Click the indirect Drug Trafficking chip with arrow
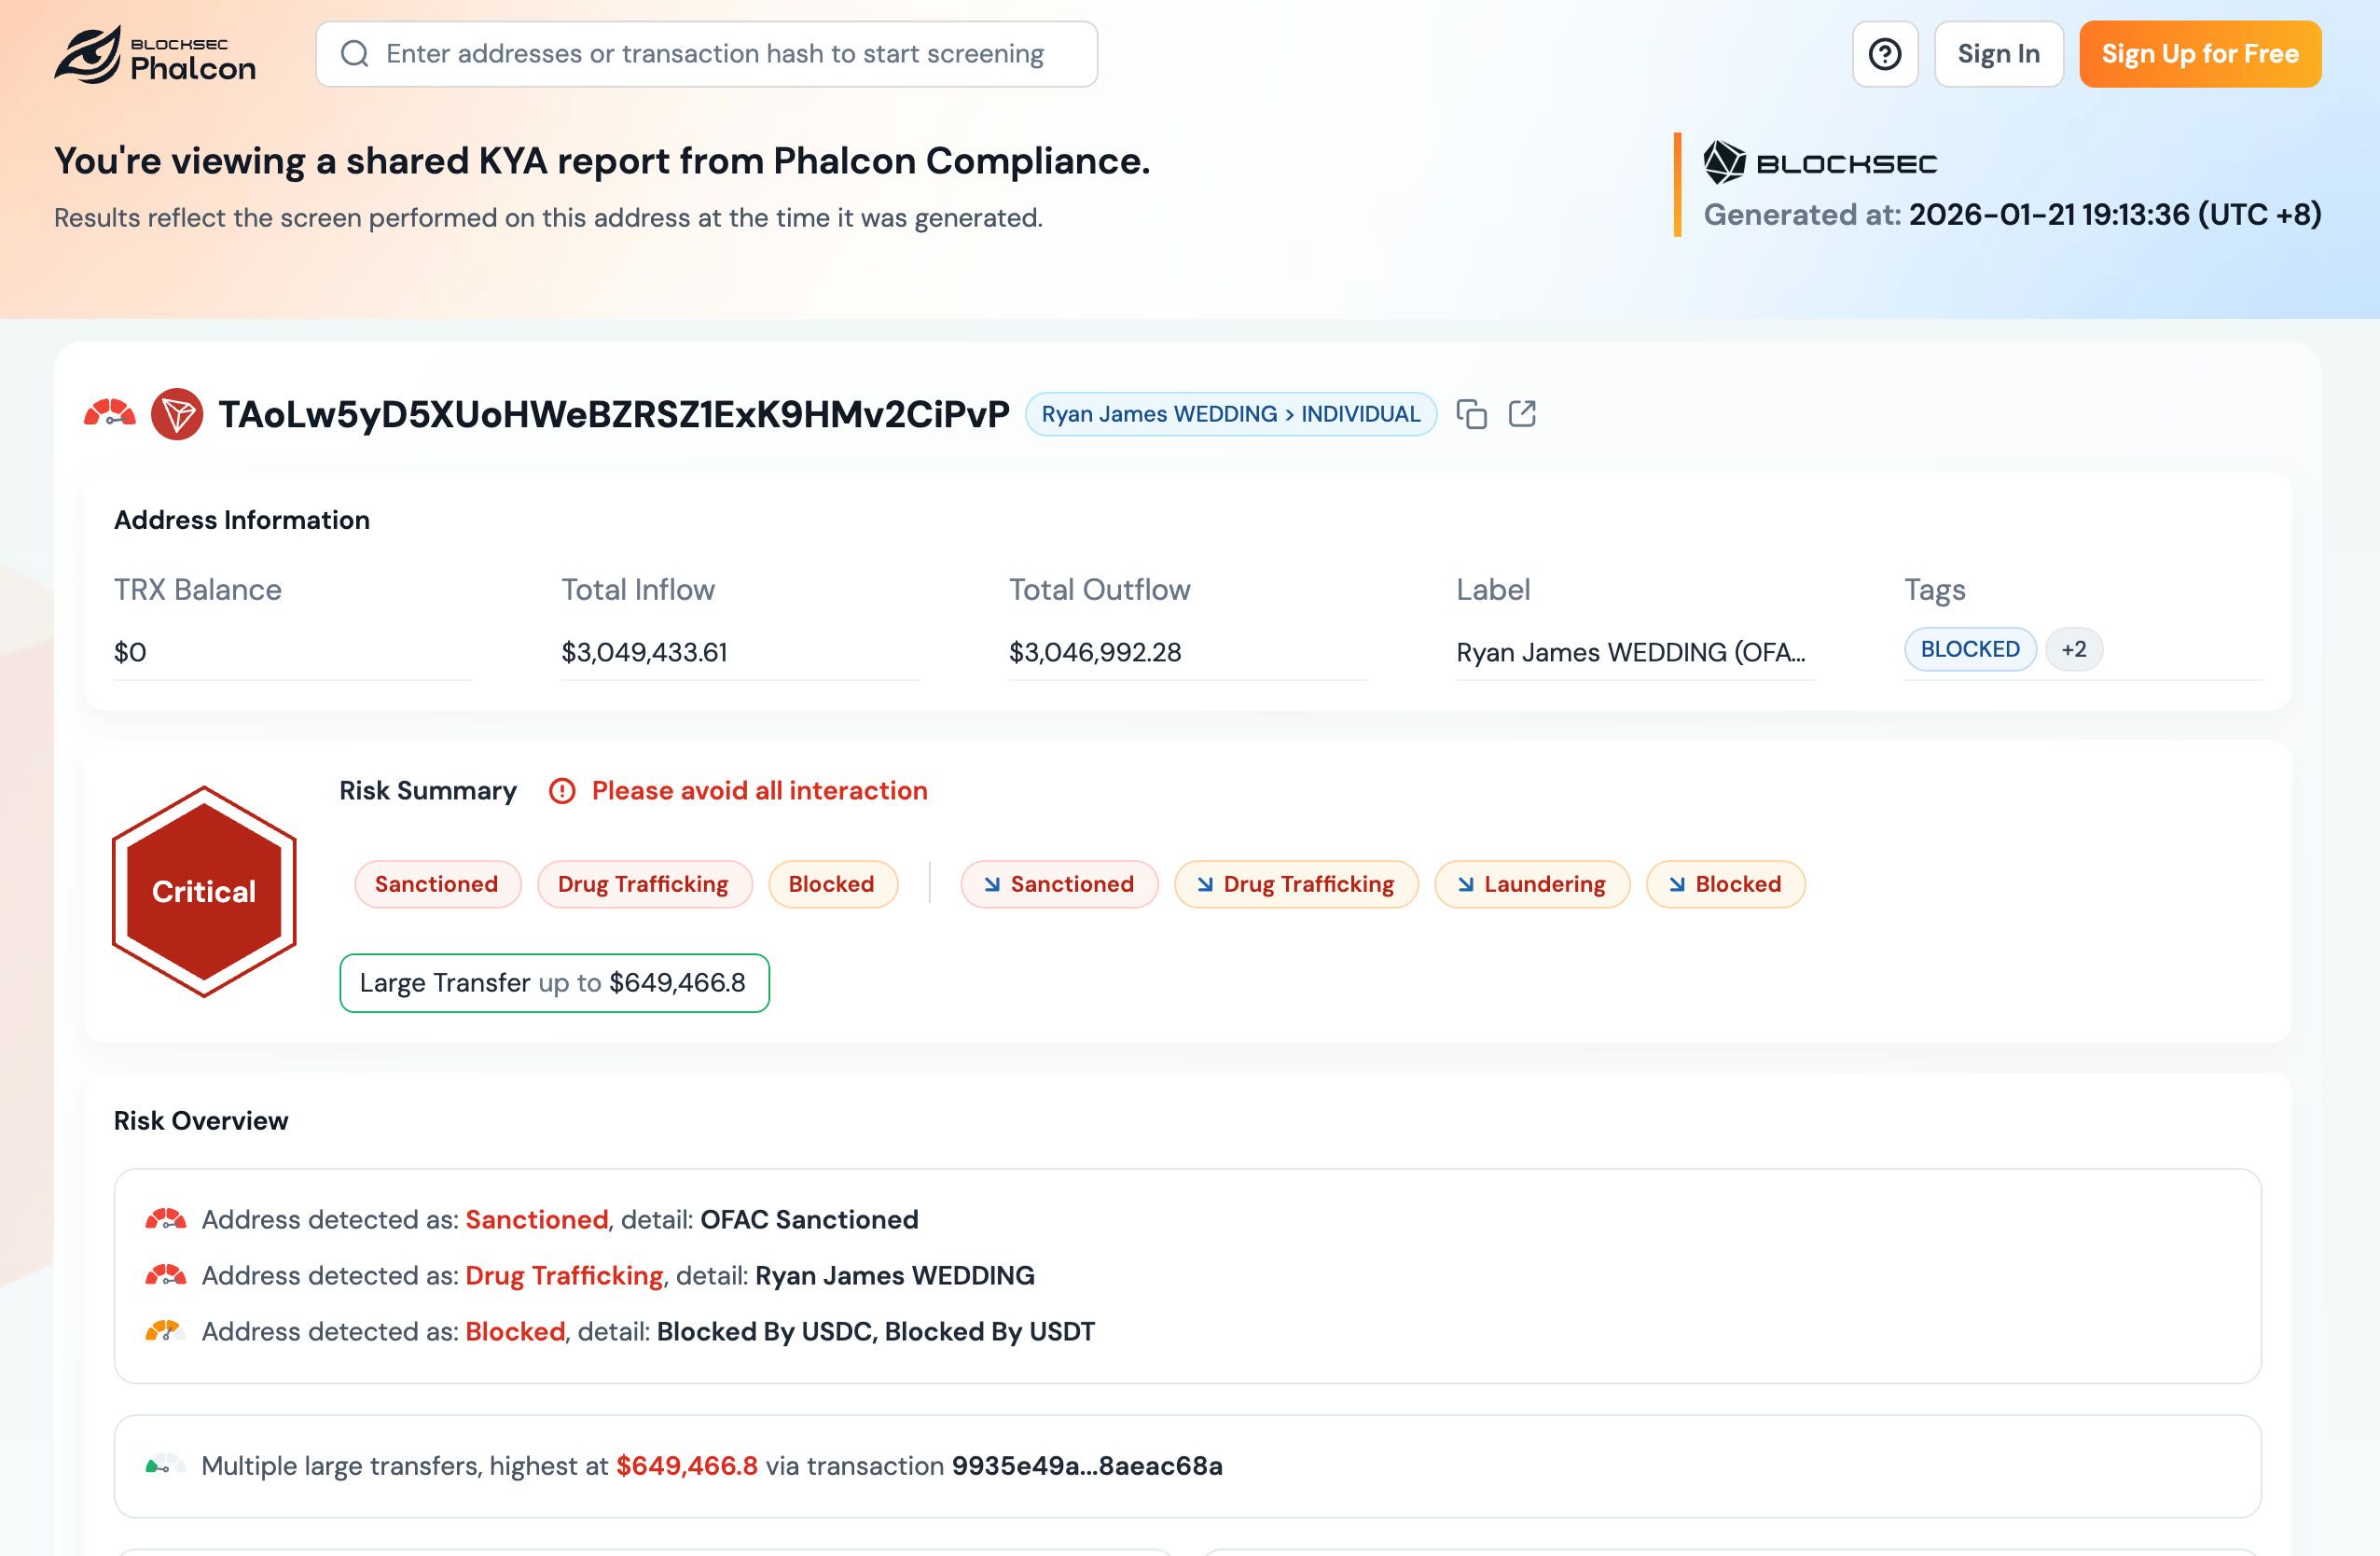 coord(1296,884)
